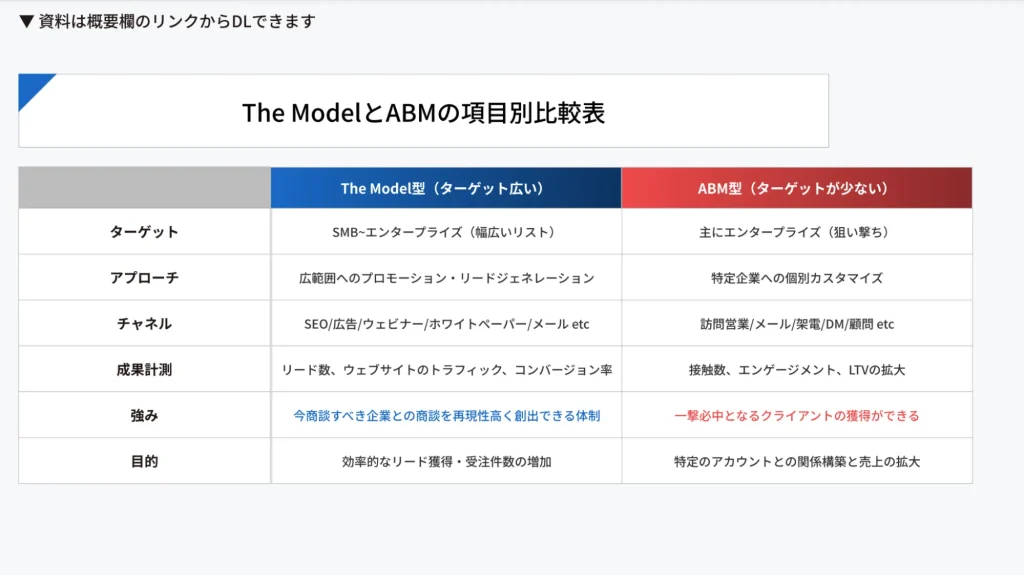
Task: Click the gray empty header cell
Action: coord(144,188)
